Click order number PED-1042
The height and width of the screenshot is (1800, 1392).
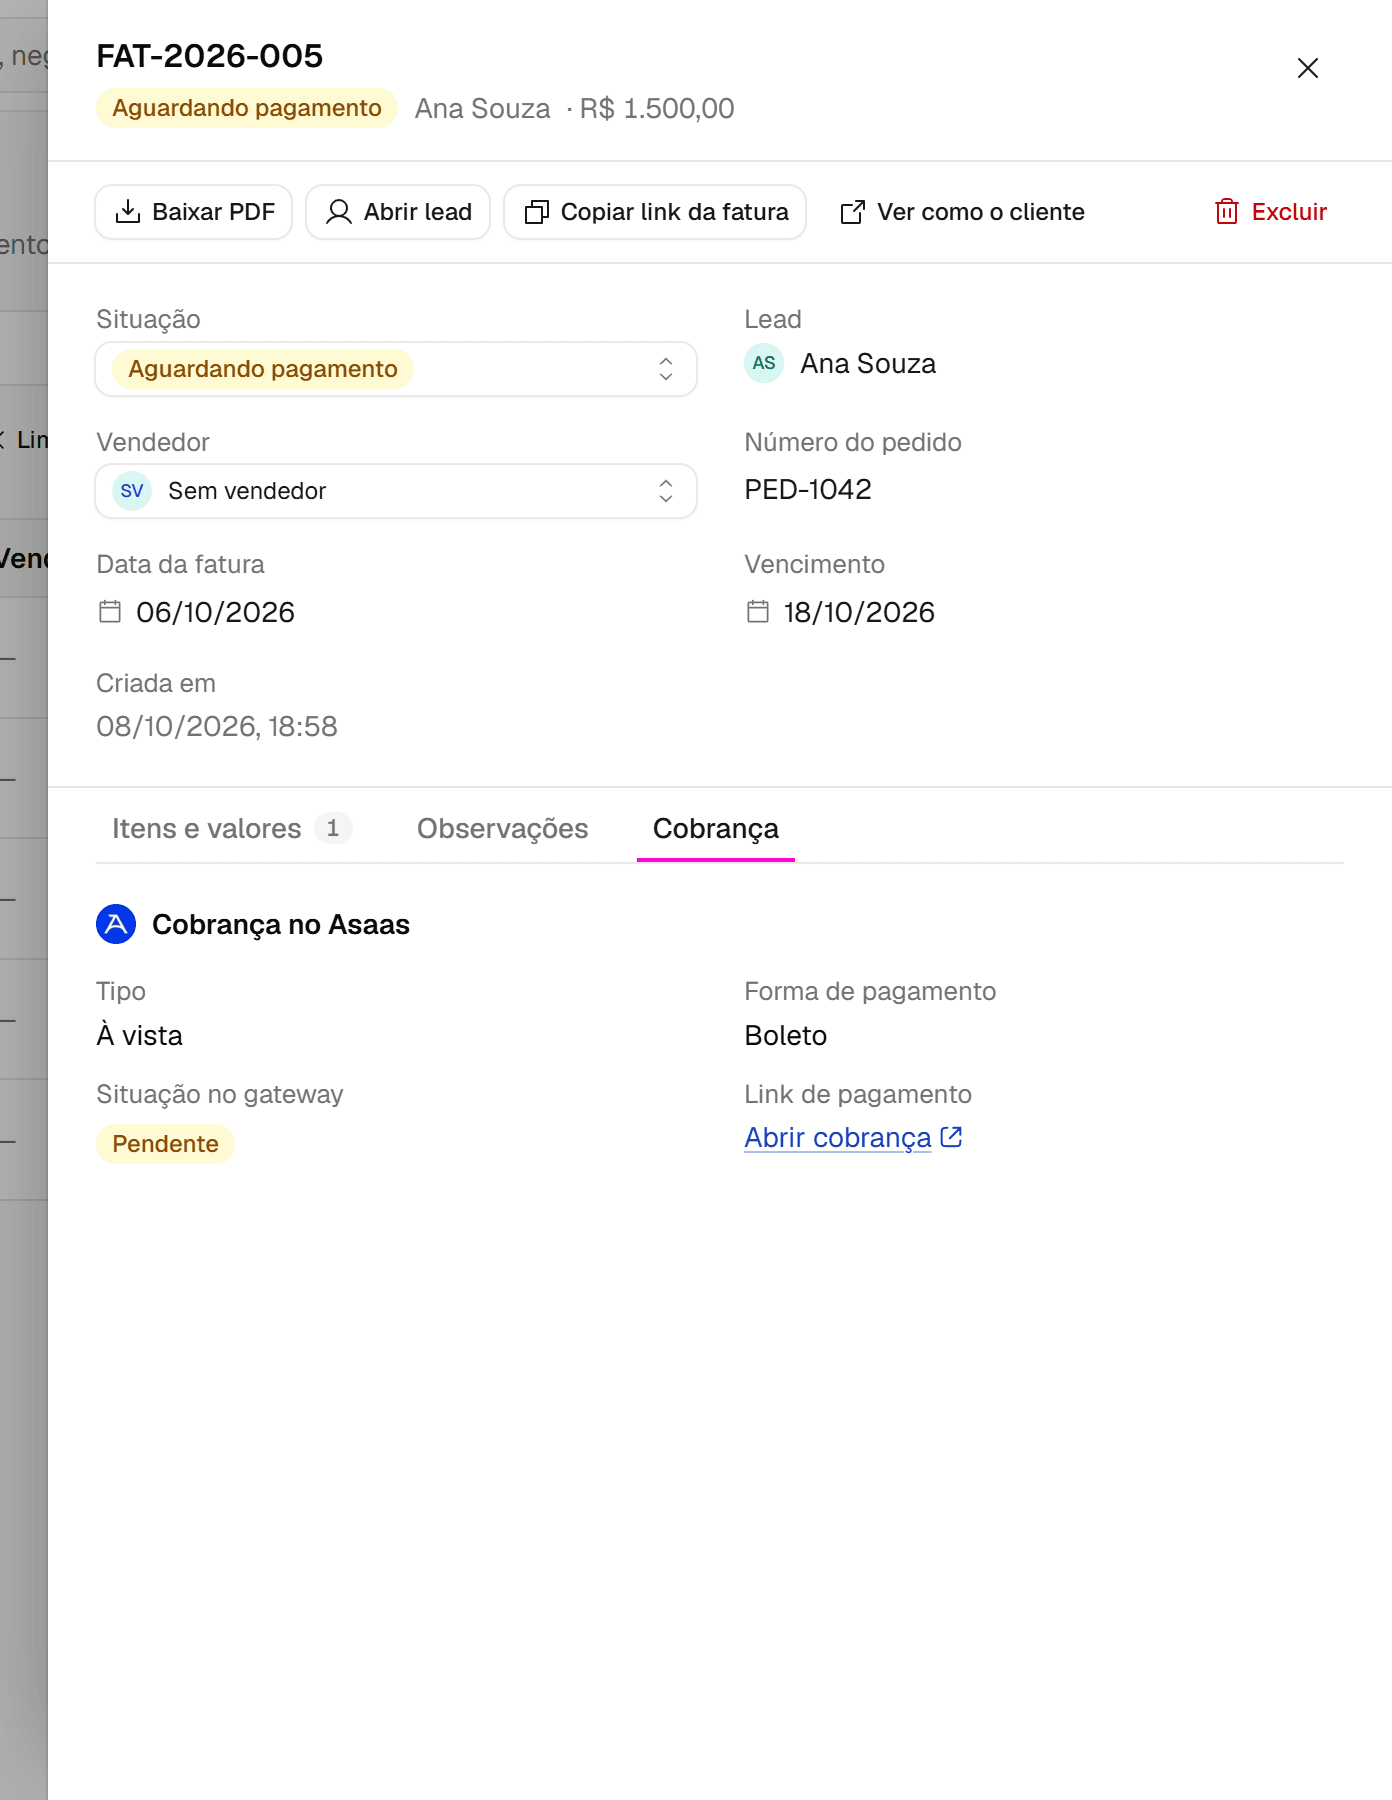[x=808, y=489]
